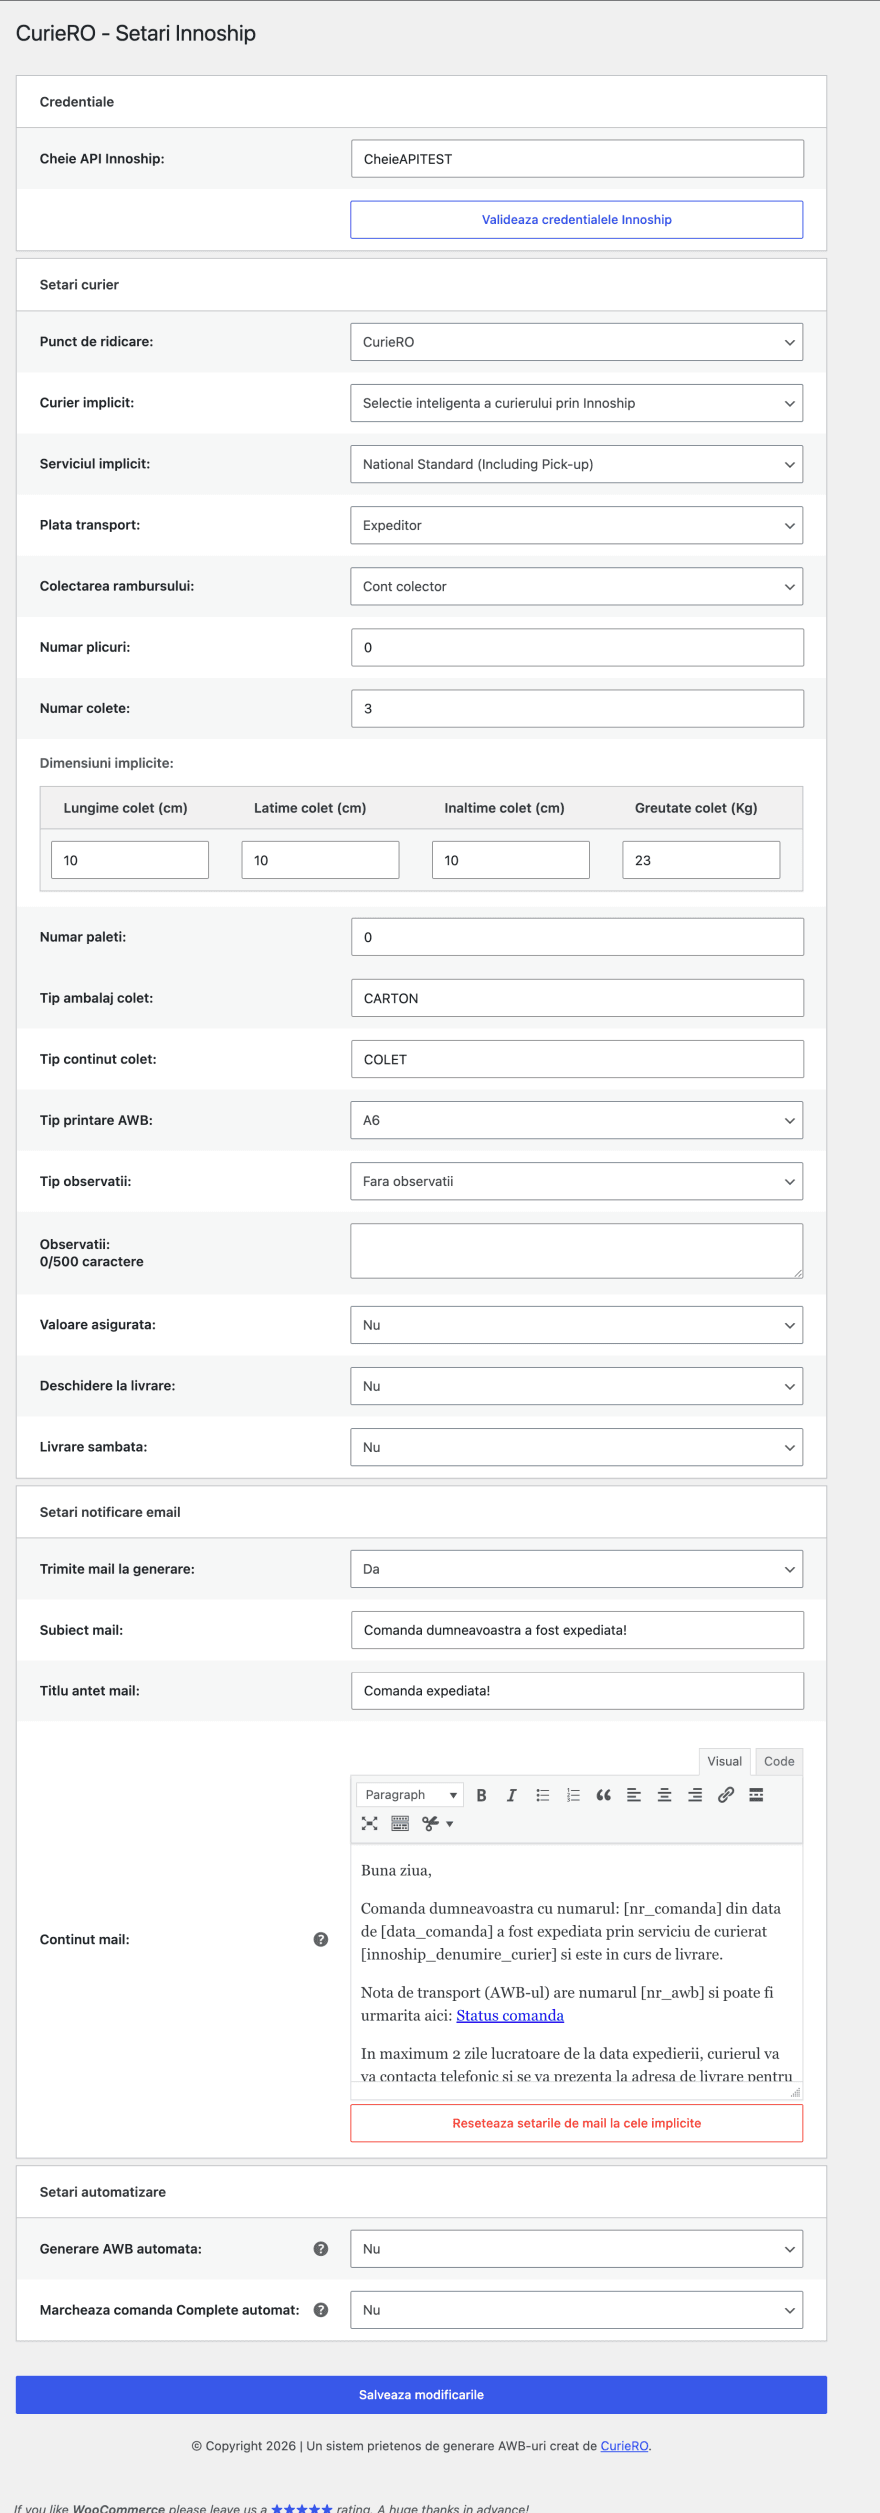
Task: Insert a bulleted list in editor
Action: pyautogui.click(x=542, y=1795)
